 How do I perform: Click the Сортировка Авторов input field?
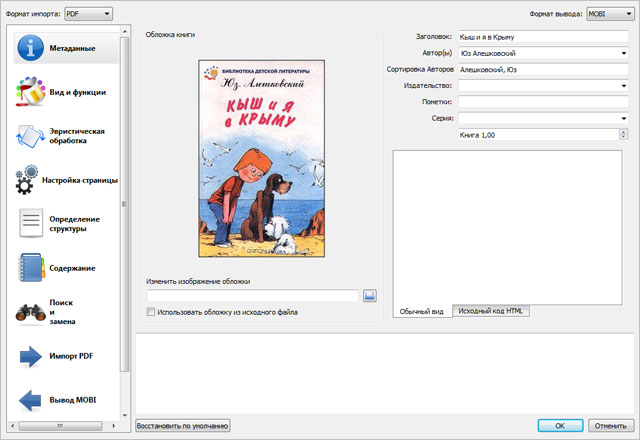(x=543, y=69)
